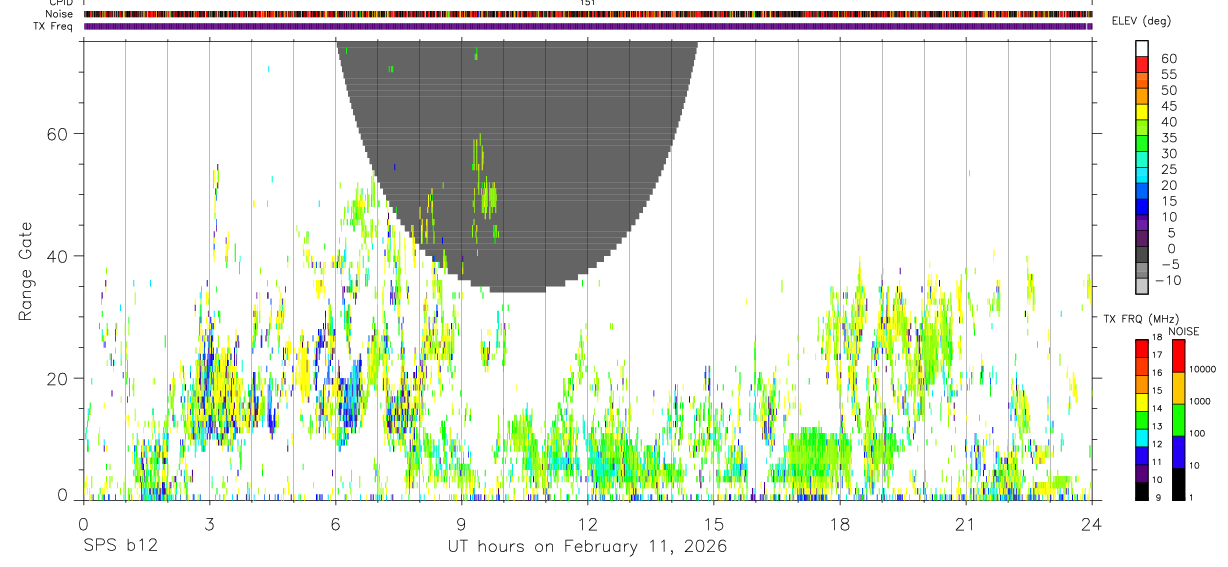Click the '55' label on ELEV colorbar
The image size is (1228, 567).
[x=1169, y=74]
